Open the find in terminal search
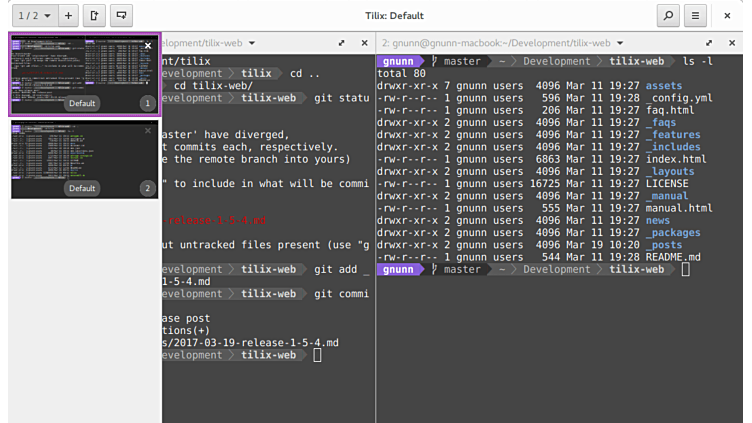Screen dimensions: 752x423 tap(667, 16)
